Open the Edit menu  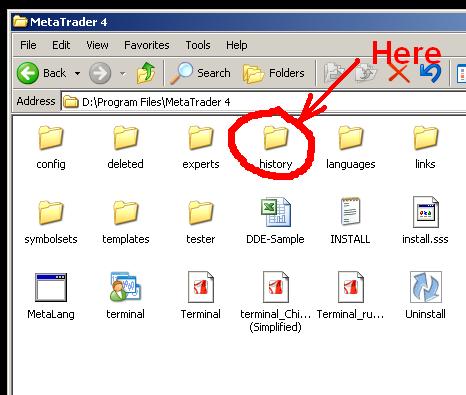coord(61,45)
